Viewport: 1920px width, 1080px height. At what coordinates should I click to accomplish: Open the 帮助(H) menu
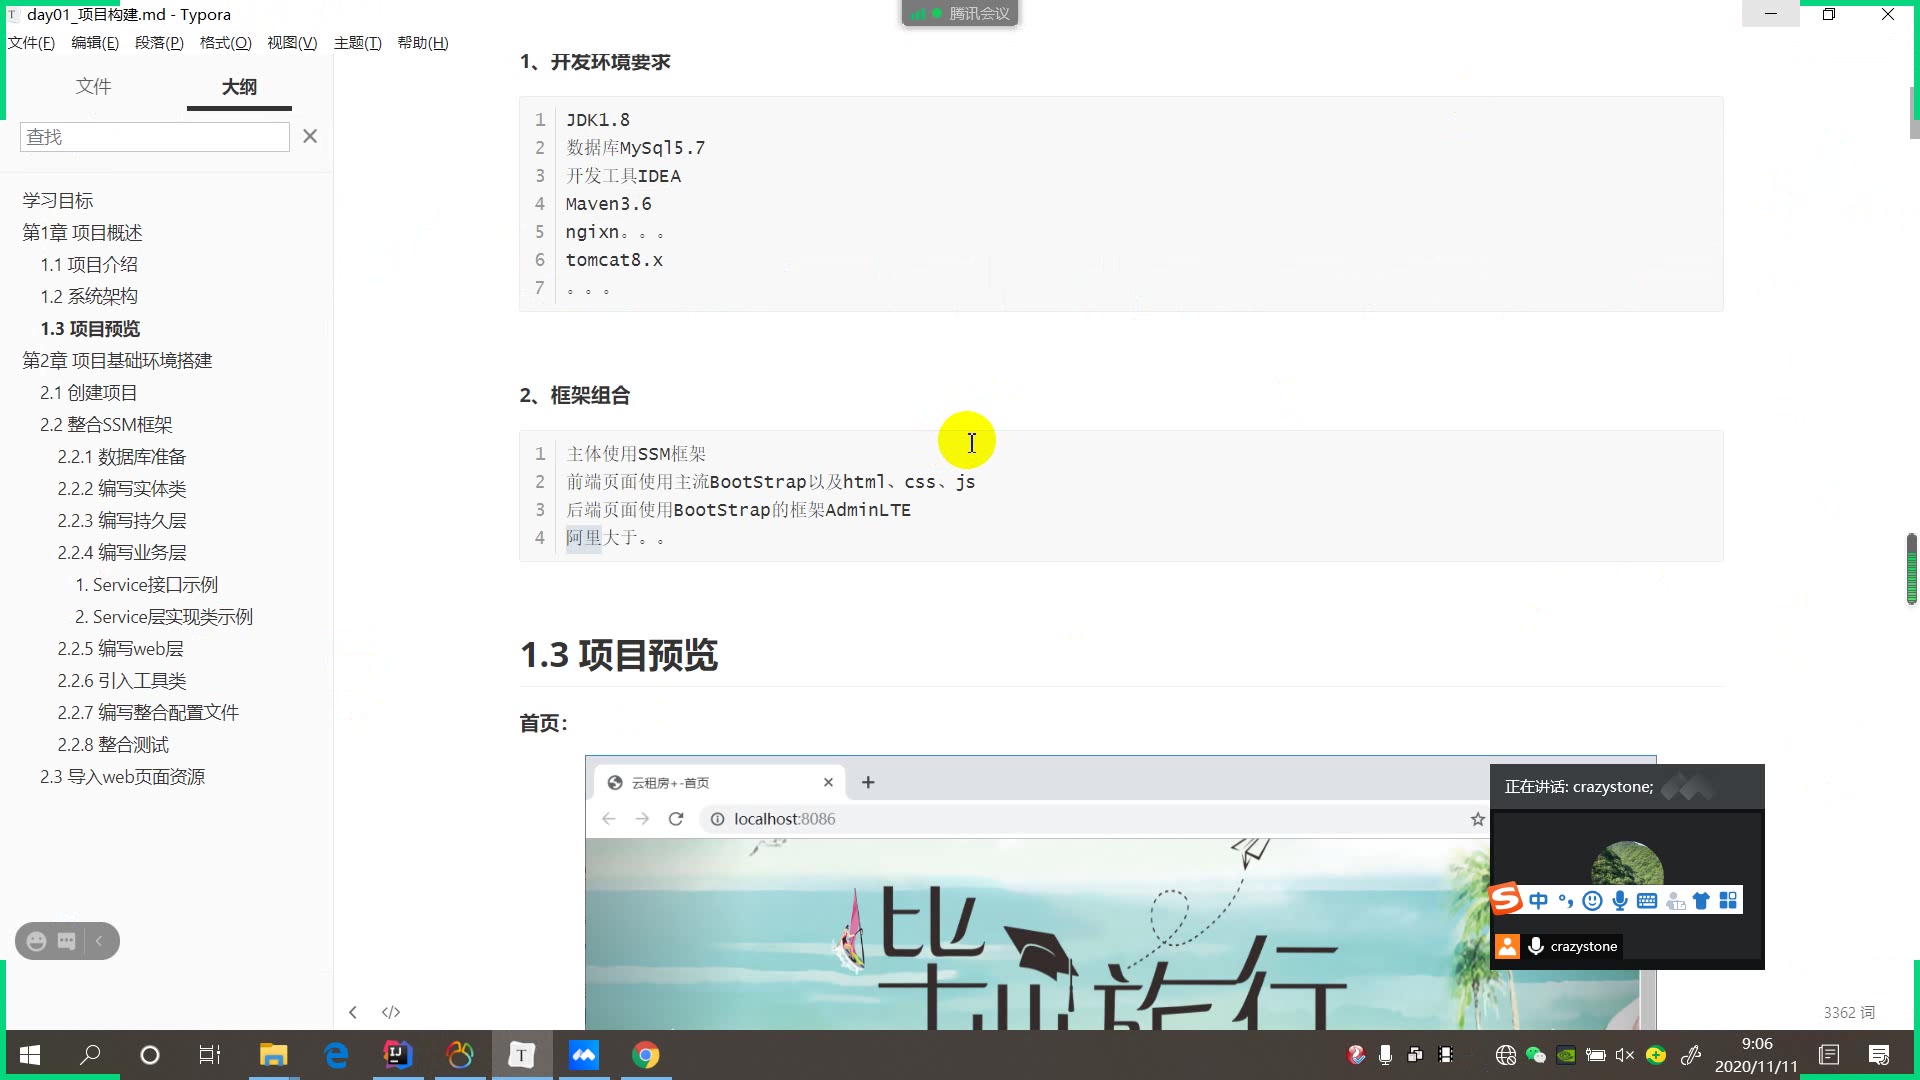[x=423, y=43]
